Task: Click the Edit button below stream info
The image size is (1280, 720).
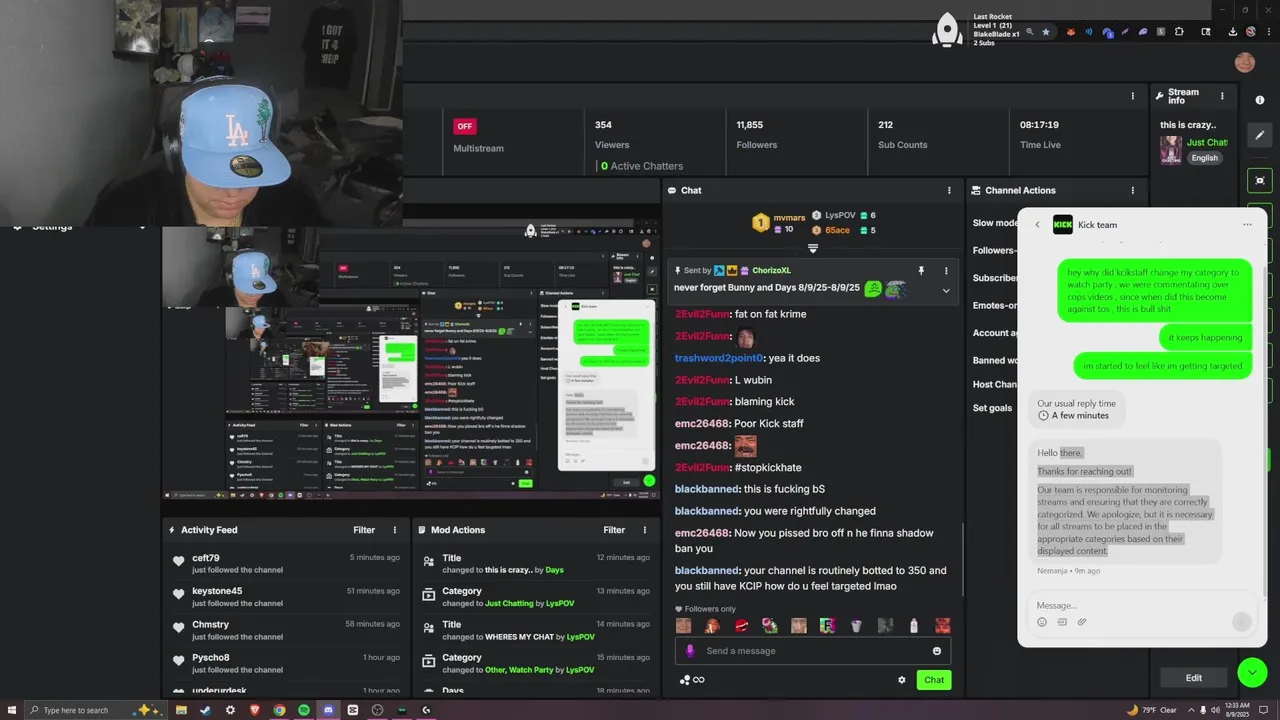Action: click(x=1194, y=678)
